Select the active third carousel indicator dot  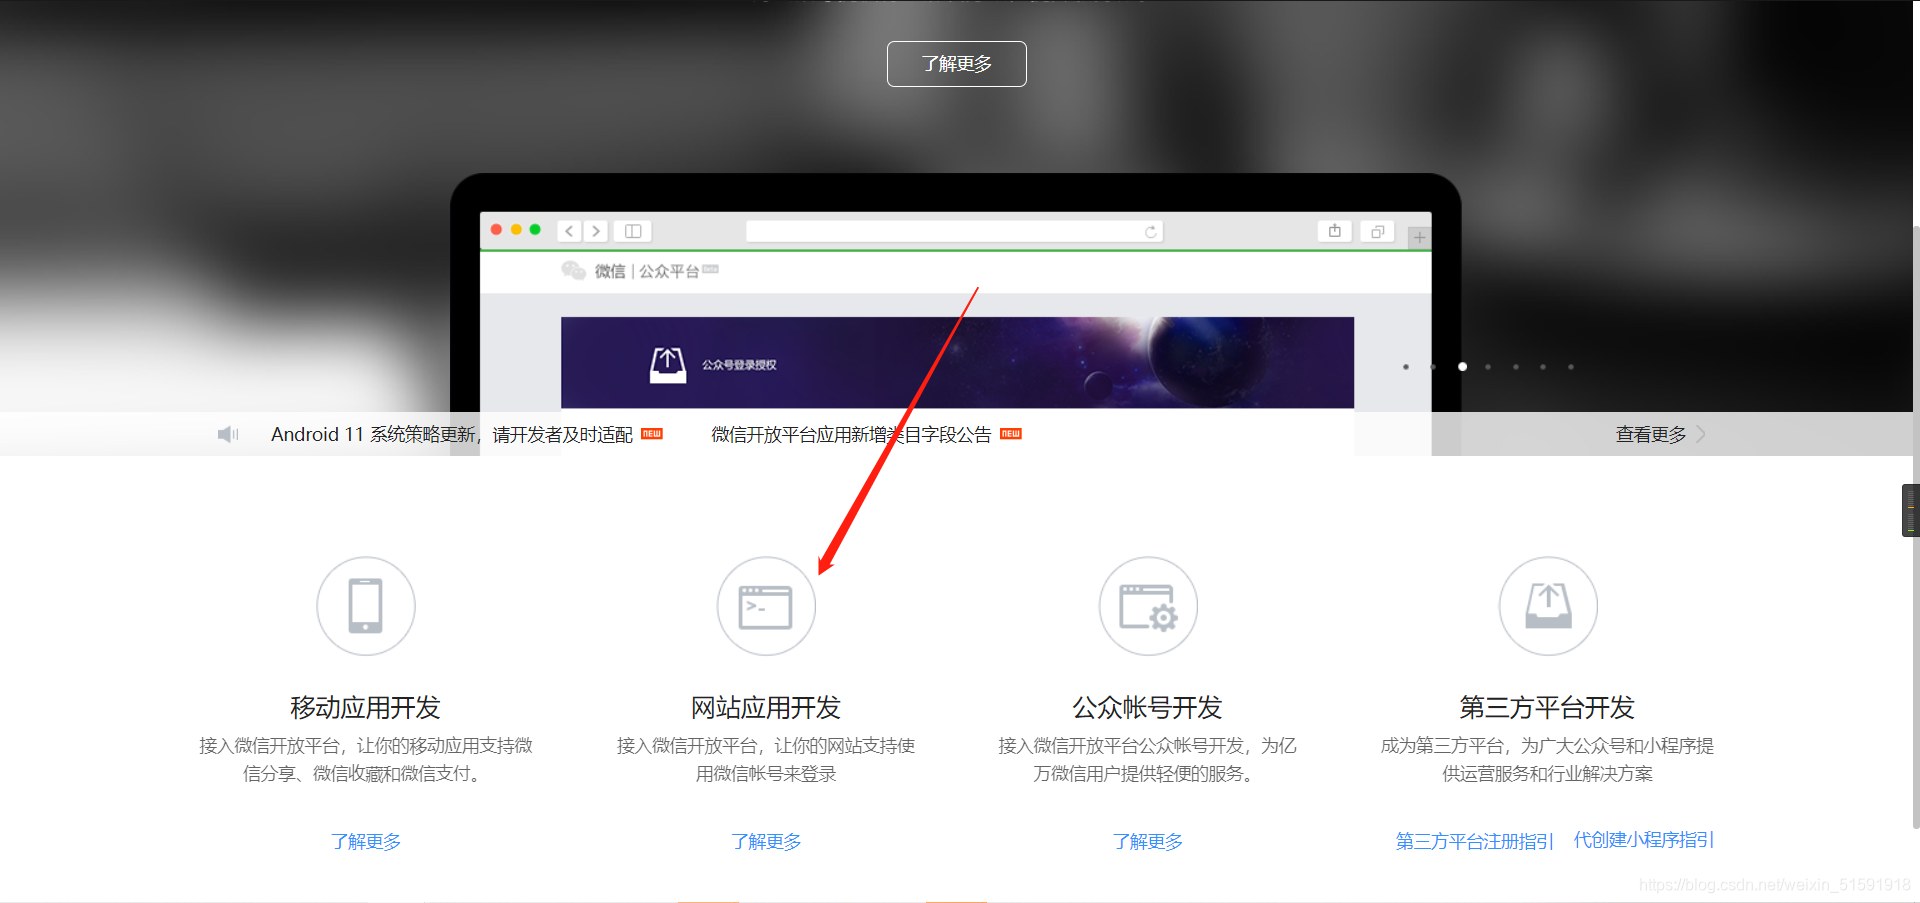point(1462,367)
